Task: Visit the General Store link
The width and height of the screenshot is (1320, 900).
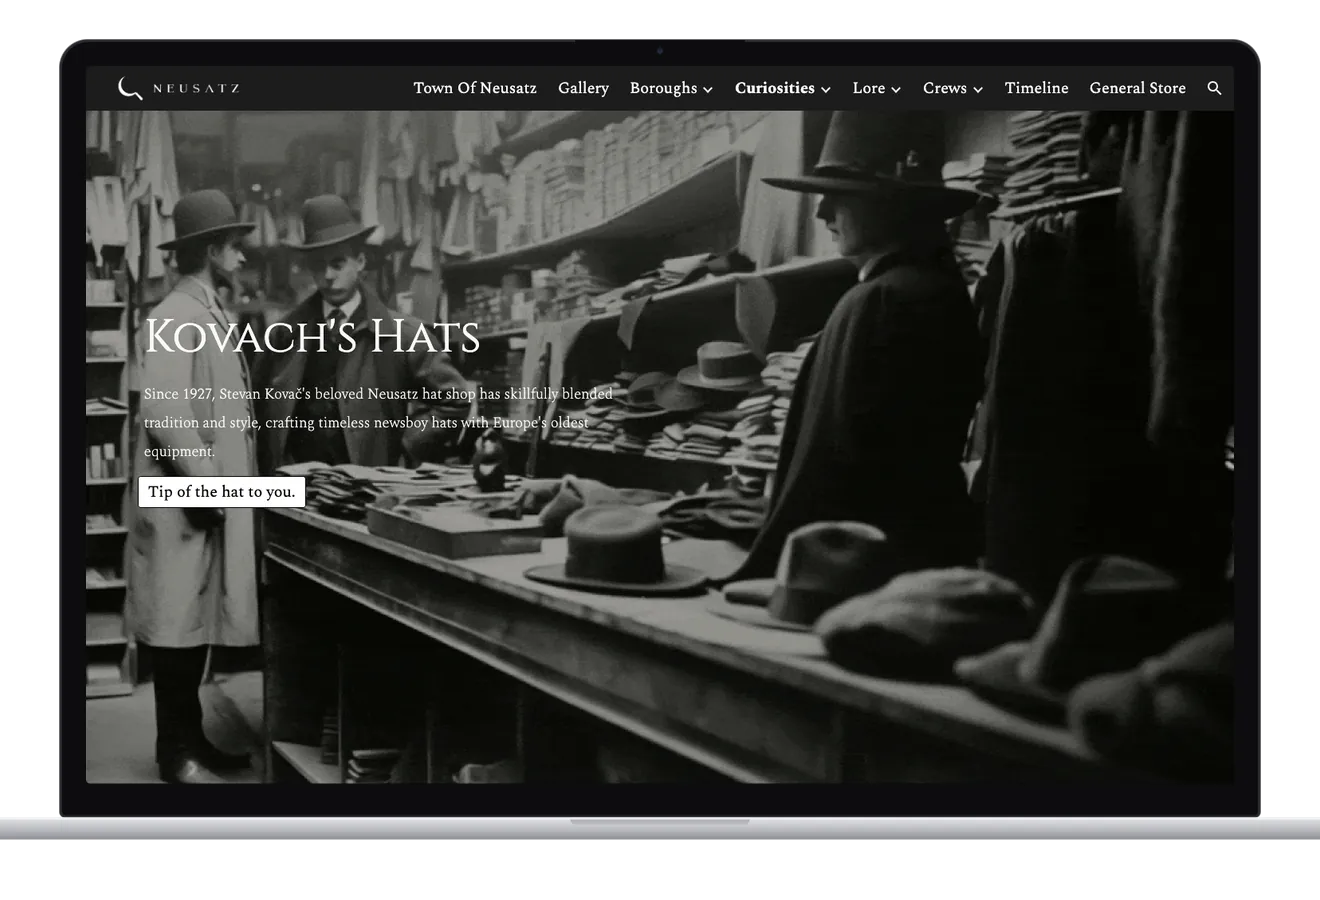Action: coord(1137,88)
